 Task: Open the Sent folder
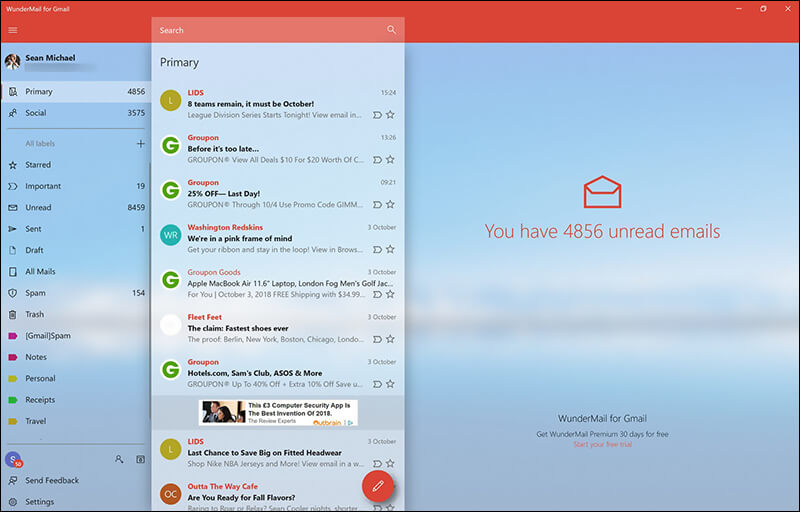[x=77, y=229]
